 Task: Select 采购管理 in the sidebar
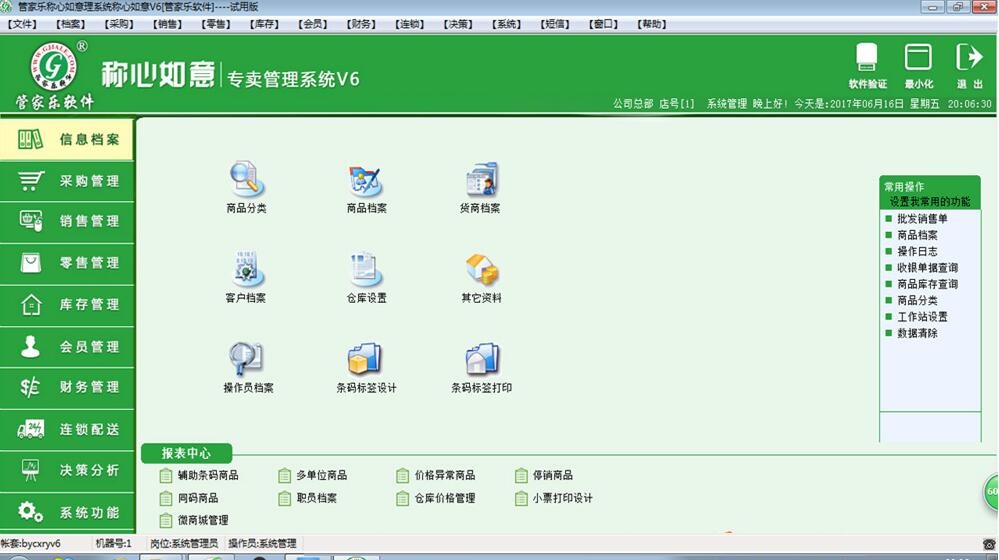tap(67, 181)
